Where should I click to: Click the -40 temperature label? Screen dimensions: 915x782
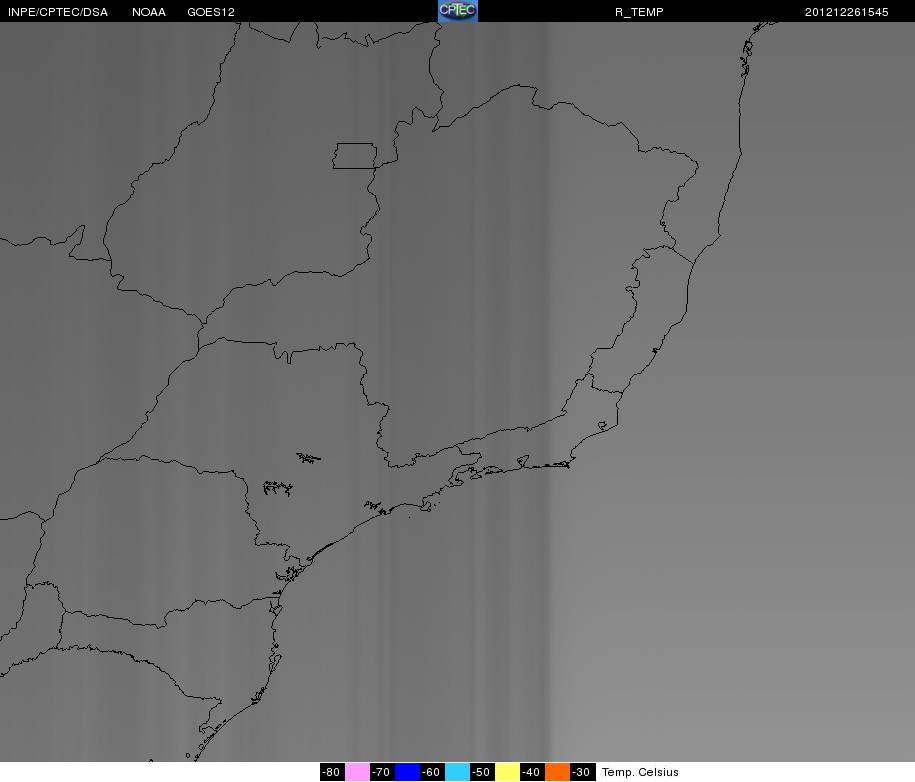point(532,772)
